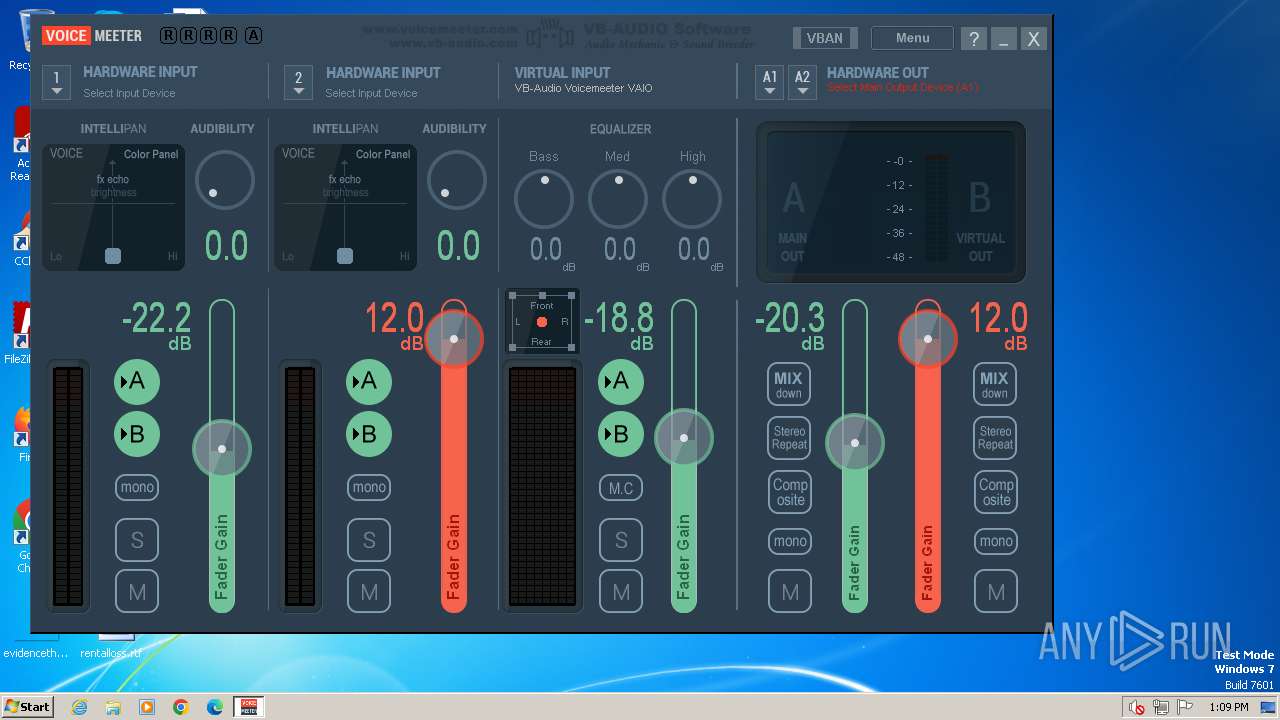Open Internet Explorer from taskbar
Screen dimensions: 1280x720
[x=79, y=707]
